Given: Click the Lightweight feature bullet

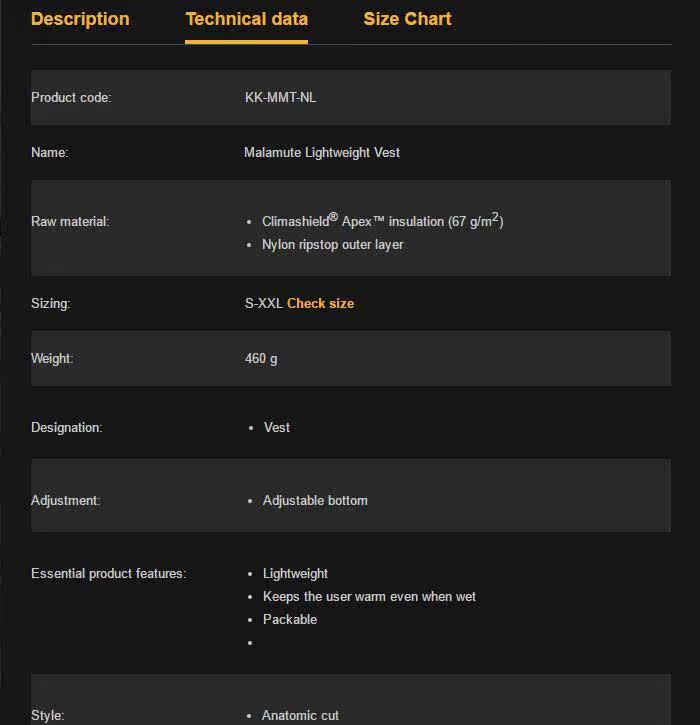Looking at the screenshot, I should pyautogui.click(x=295, y=573).
